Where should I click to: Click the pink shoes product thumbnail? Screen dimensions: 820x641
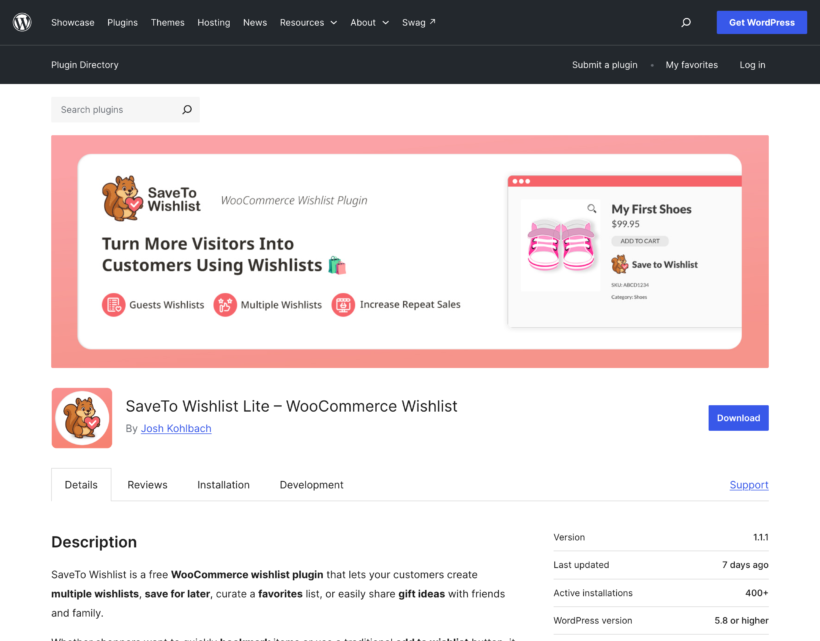coord(561,245)
